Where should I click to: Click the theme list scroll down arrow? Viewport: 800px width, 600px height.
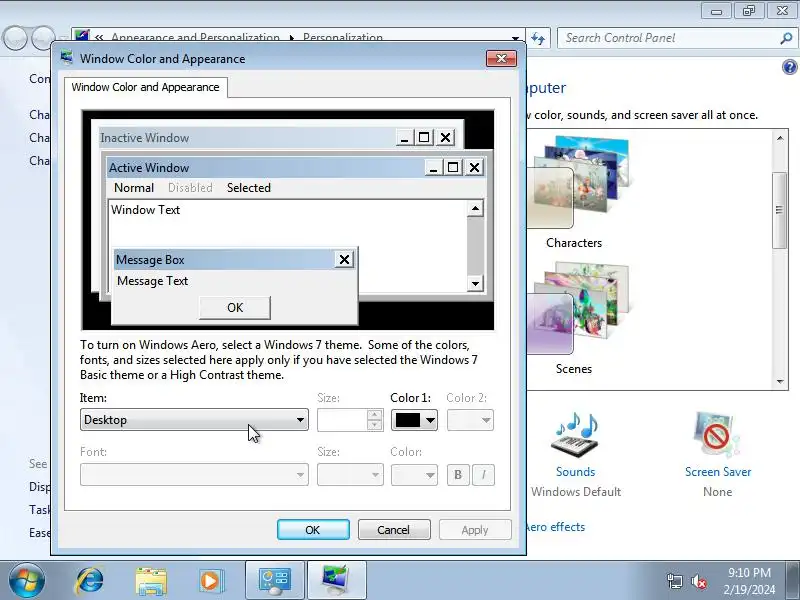[780, 382]
